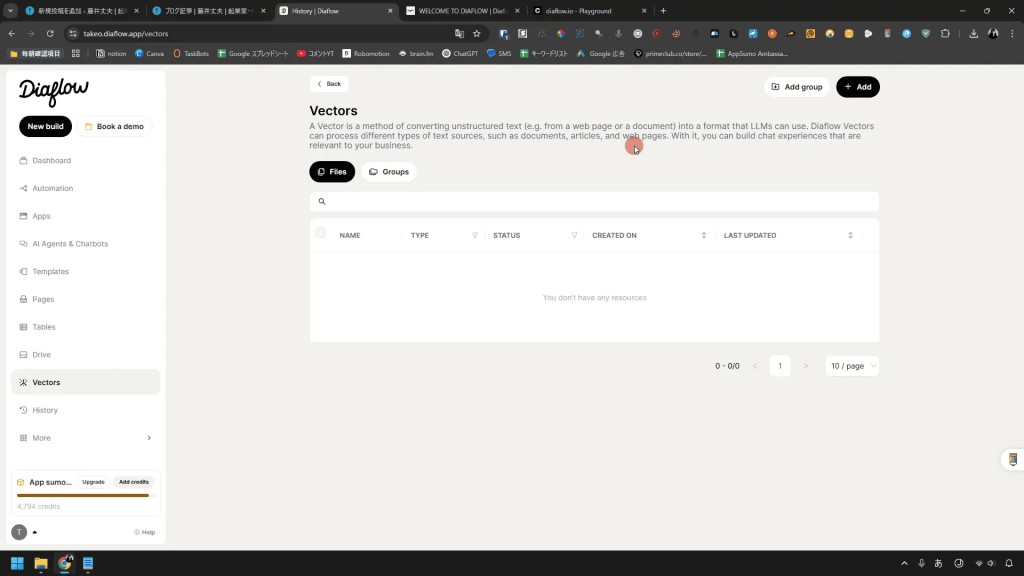Click the Diaflow logo
The width and height of the screenshot is (1024, 576).
click(54, 92)
